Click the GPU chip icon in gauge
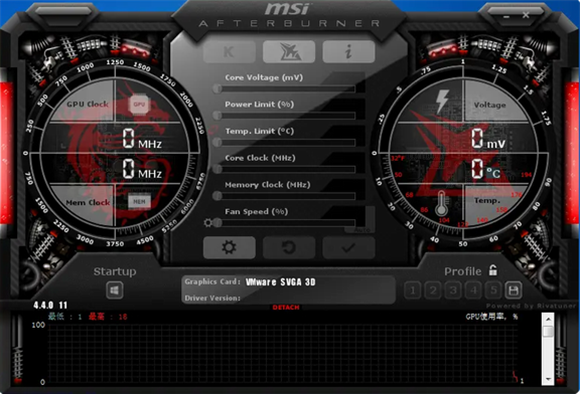This screenshot has width=580, height=394. [139, 104]
